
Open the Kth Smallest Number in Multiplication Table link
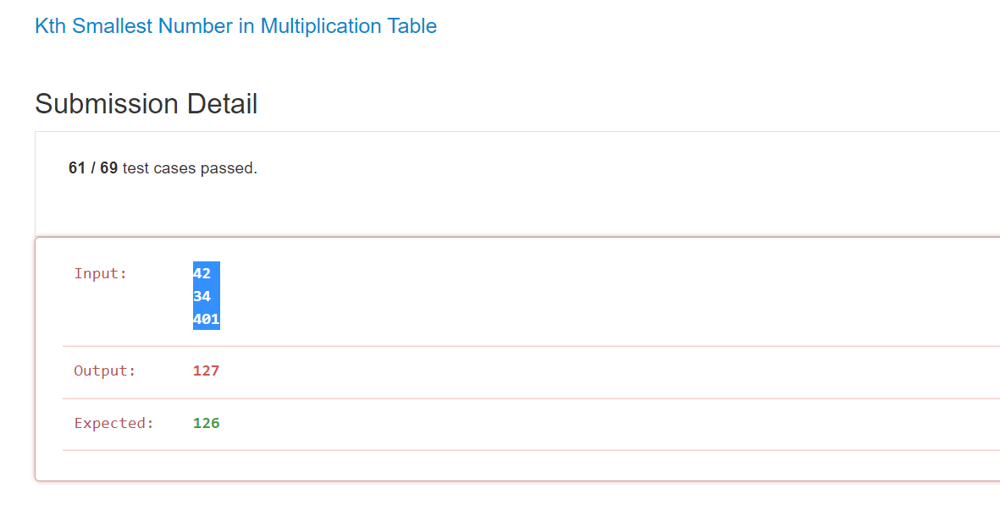pyautogui.click(x=235, y=26)
